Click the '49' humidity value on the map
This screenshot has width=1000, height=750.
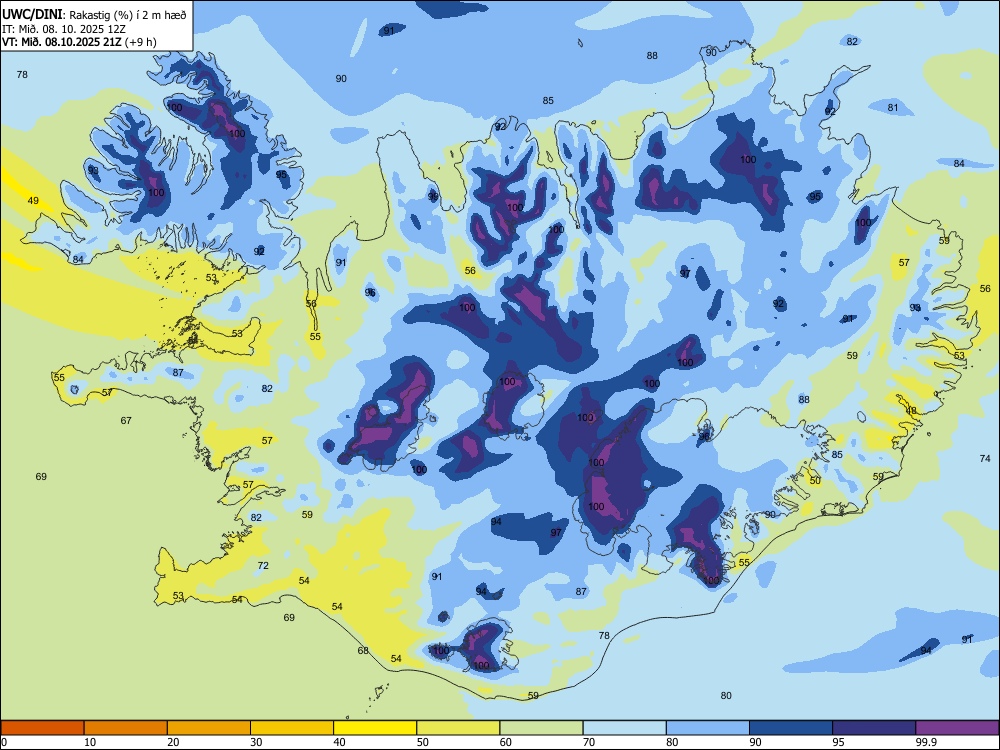pos(33,201)
